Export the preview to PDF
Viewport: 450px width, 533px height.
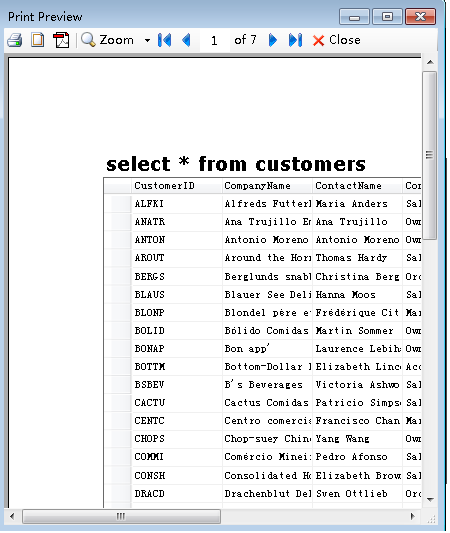tap(62, 40)
